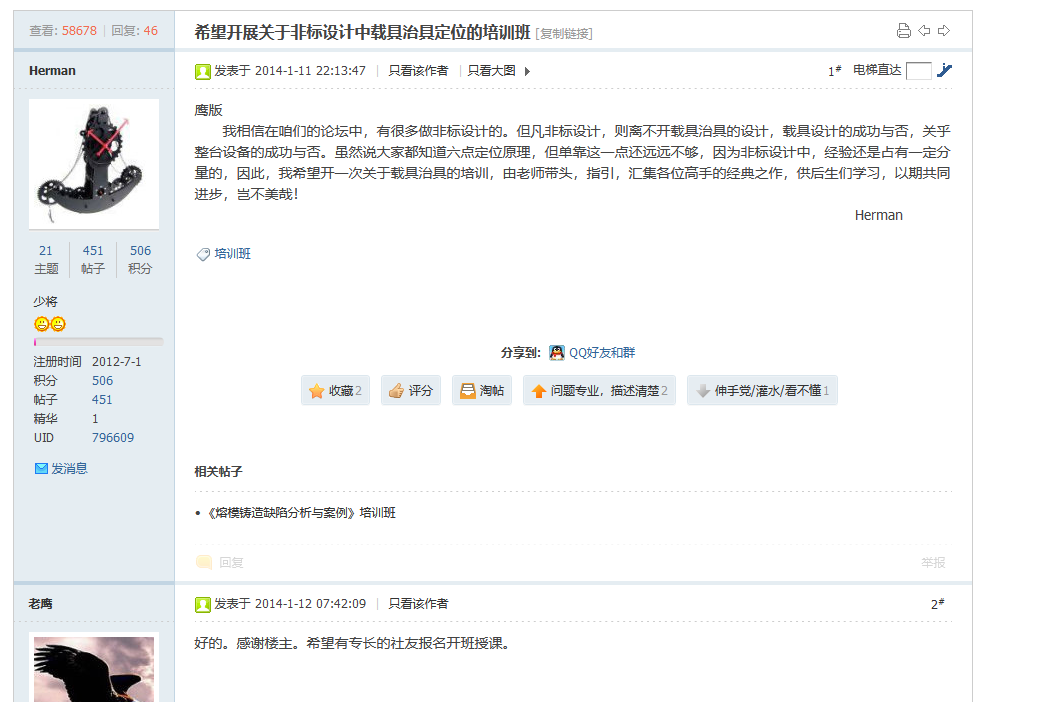
Task: Add thread to favorites with 收藏 star button
Action: (335, 391)
